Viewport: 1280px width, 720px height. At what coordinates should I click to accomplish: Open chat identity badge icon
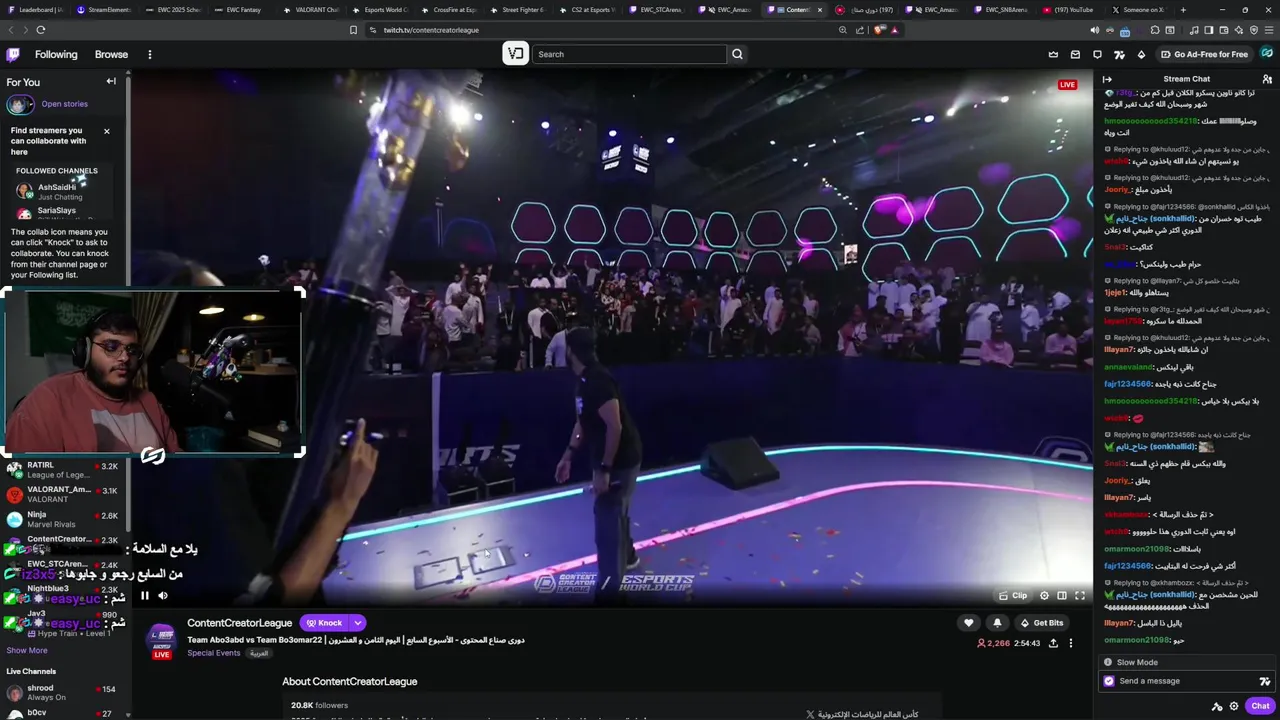tap(1108, 681)
